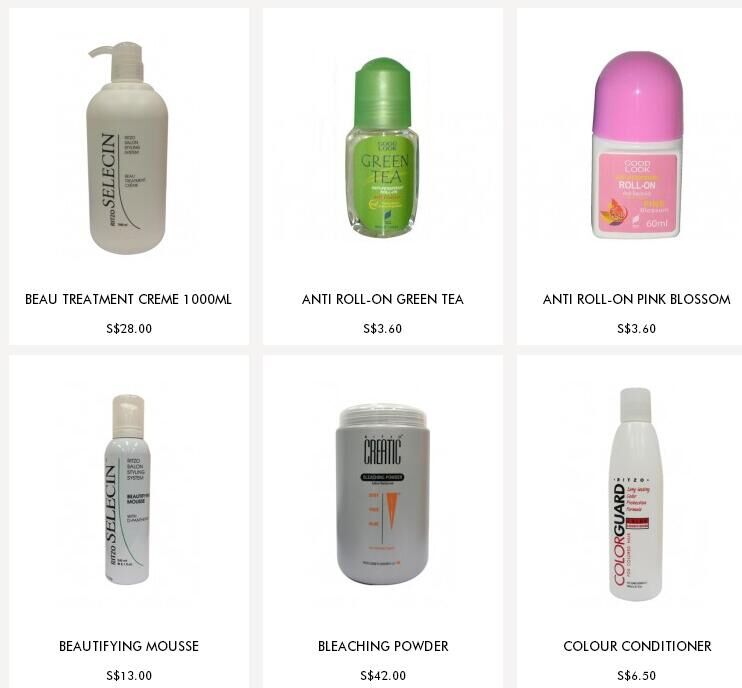Click the S$3.60 price under Pink Blossom
742x688 pixels.
(636, 329)
